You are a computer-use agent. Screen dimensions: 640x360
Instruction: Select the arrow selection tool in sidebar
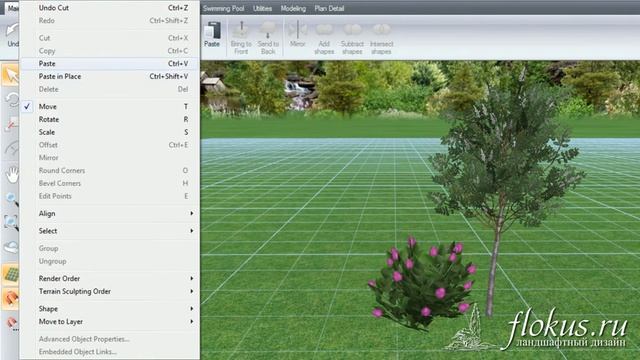click(11, 75)
